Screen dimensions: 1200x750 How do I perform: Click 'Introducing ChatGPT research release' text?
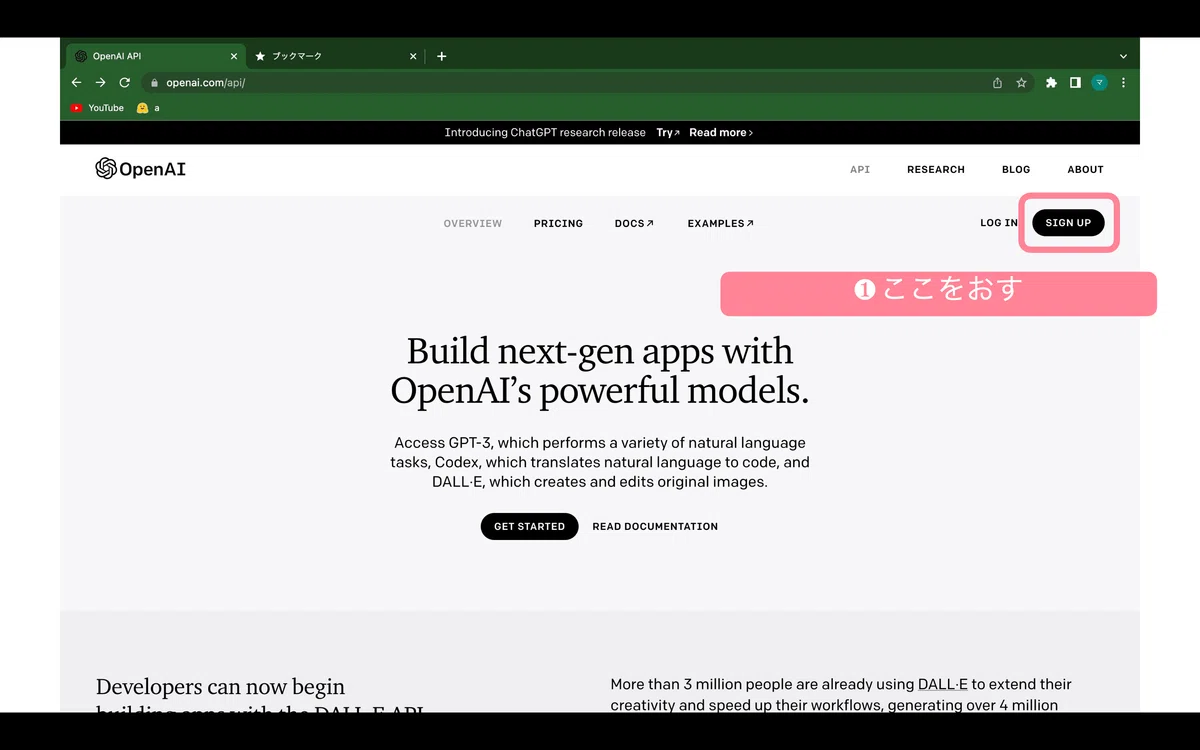point(545,133)
